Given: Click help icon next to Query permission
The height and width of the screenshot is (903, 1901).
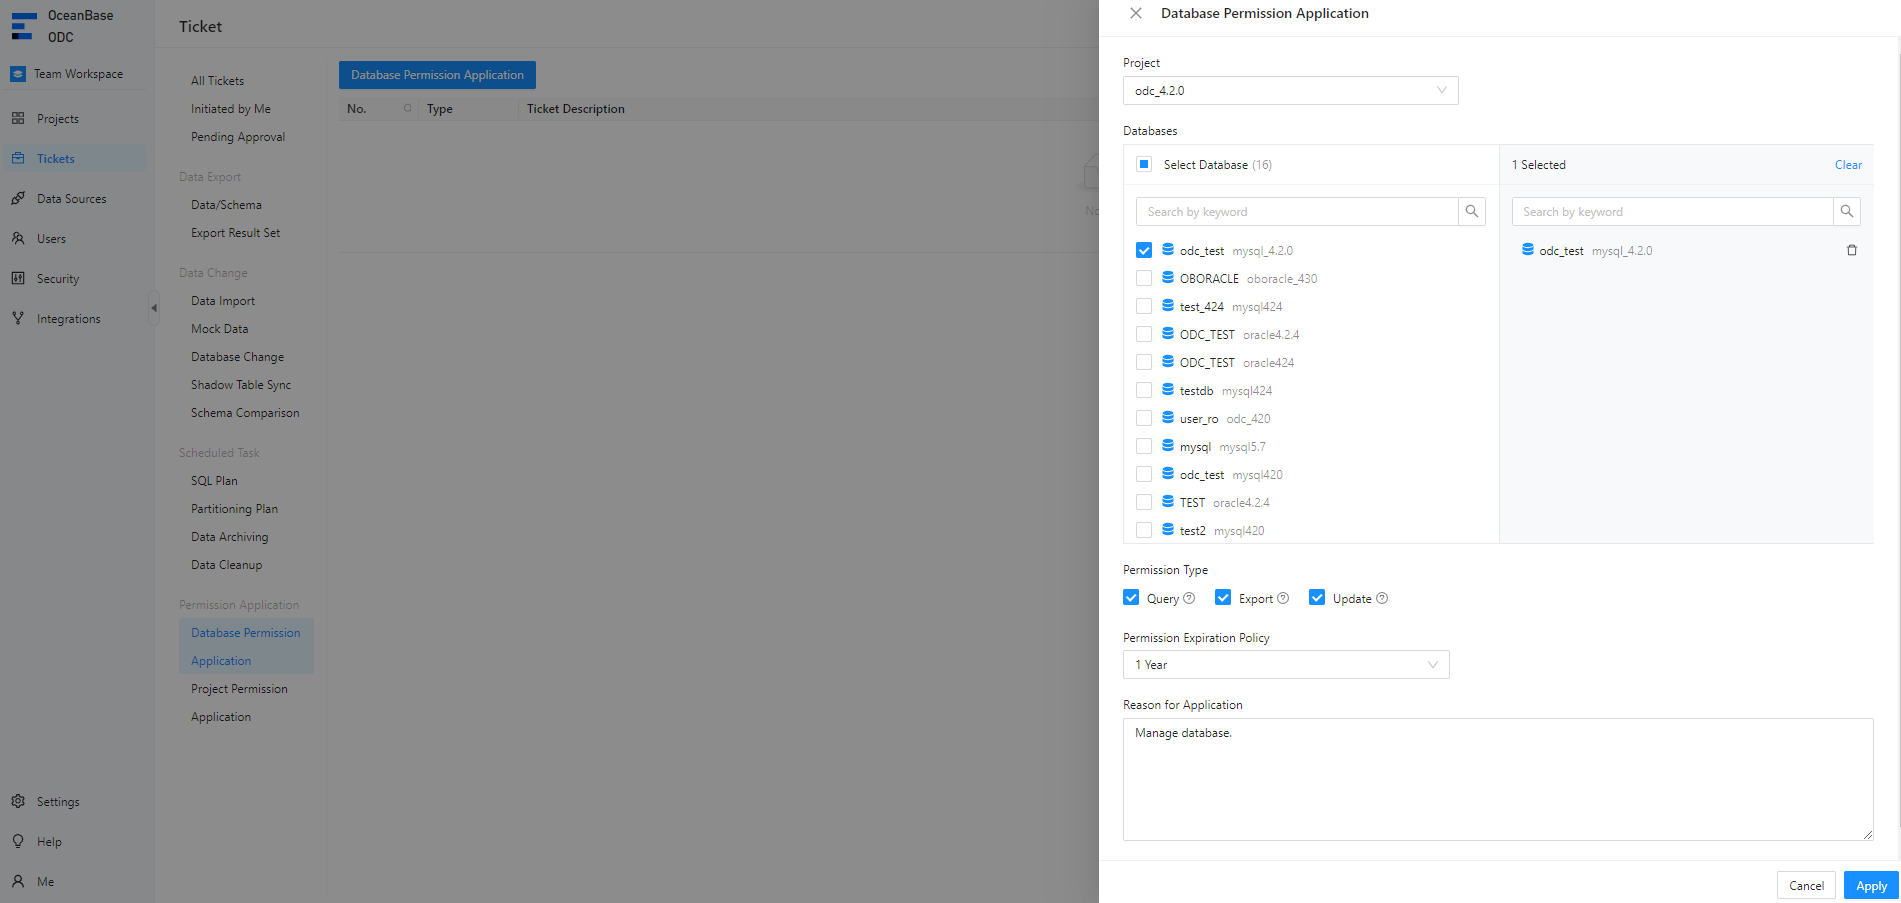Looking at the screenshot, I should tap(1189, 599).
